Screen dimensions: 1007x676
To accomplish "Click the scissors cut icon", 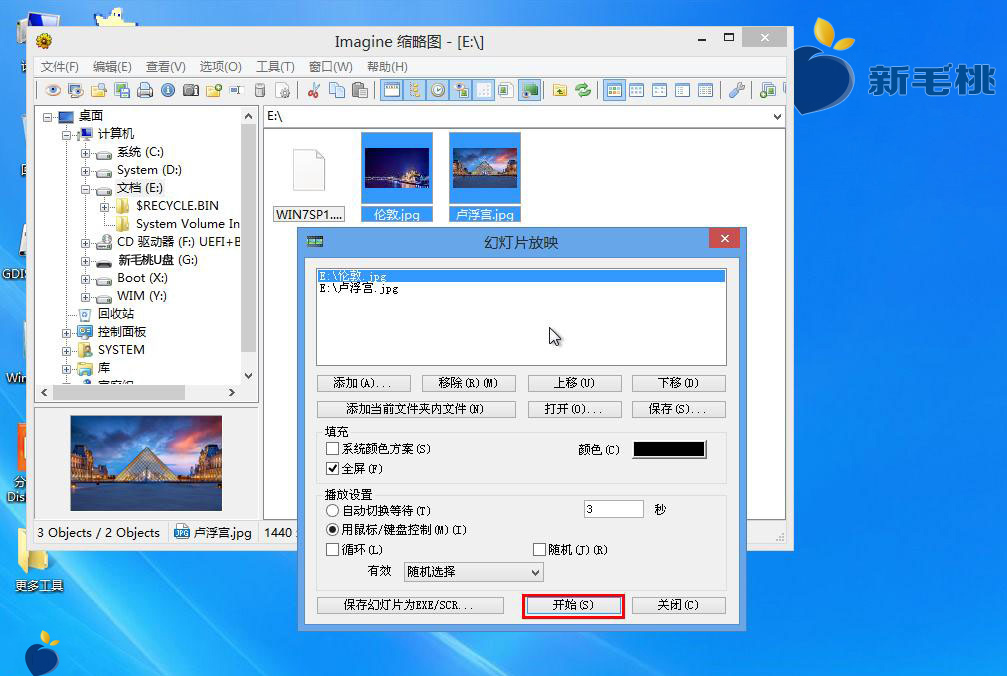I will click(313, 91).
